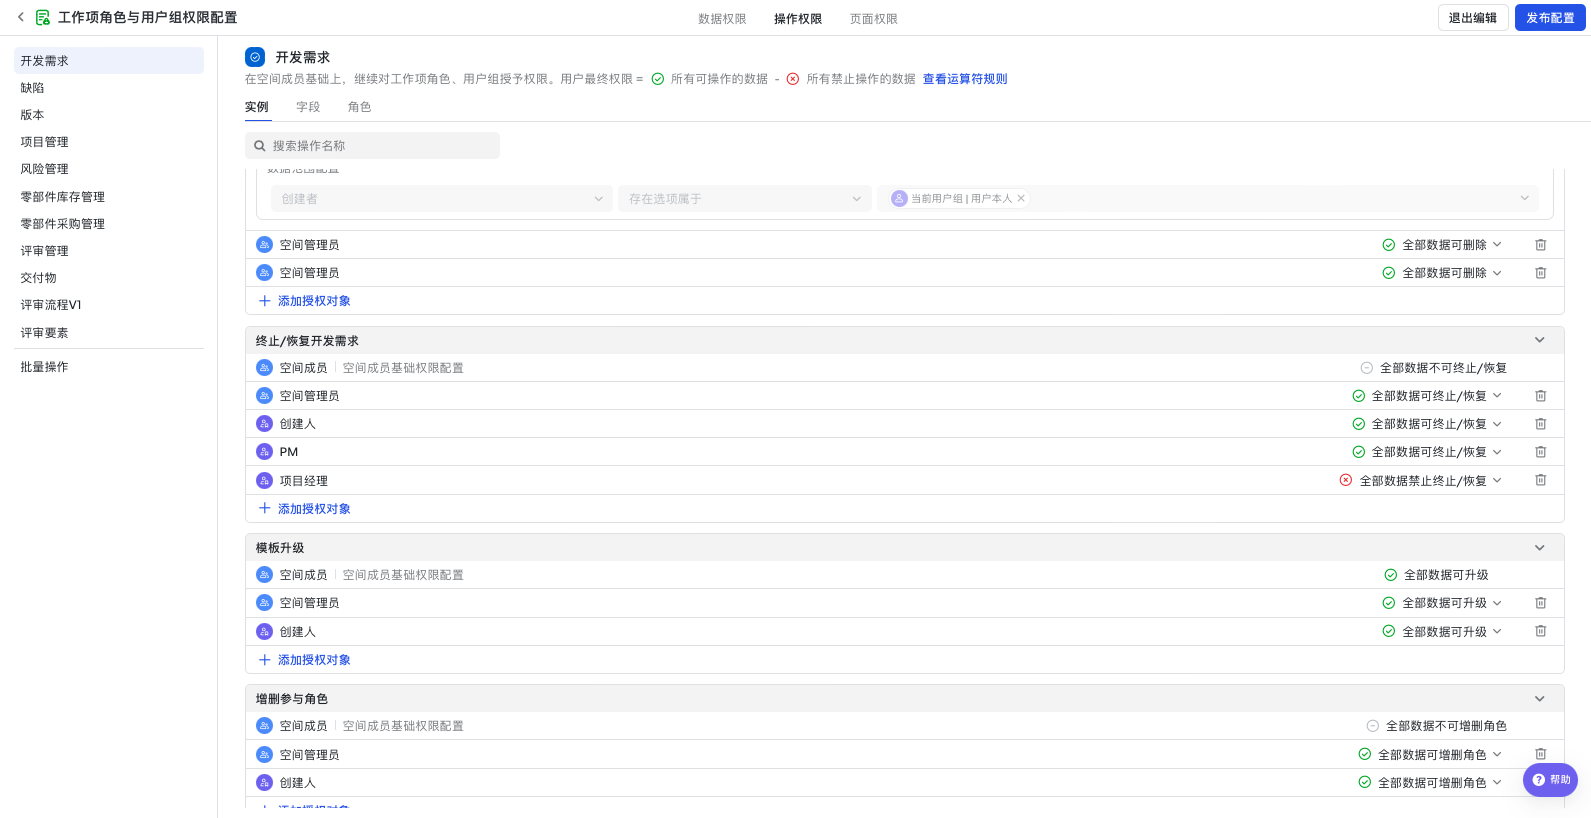This screenshot has height=818, width=1591.
Task: Select 评审流程V1 in the sidebar
Action: (x=109, y=305)
